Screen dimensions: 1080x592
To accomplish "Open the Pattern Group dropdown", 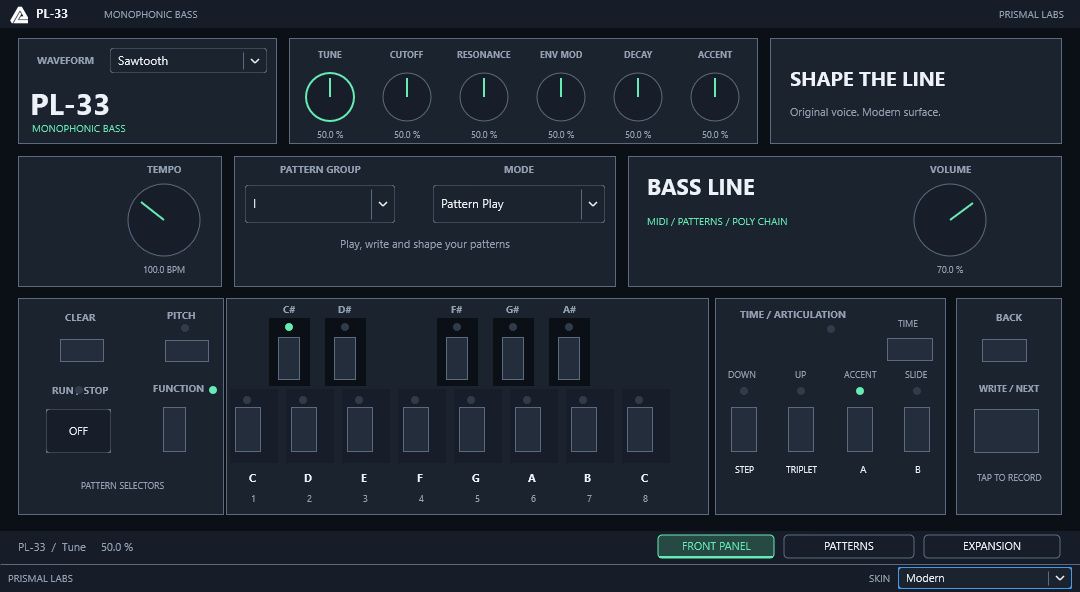I will 320,204.
